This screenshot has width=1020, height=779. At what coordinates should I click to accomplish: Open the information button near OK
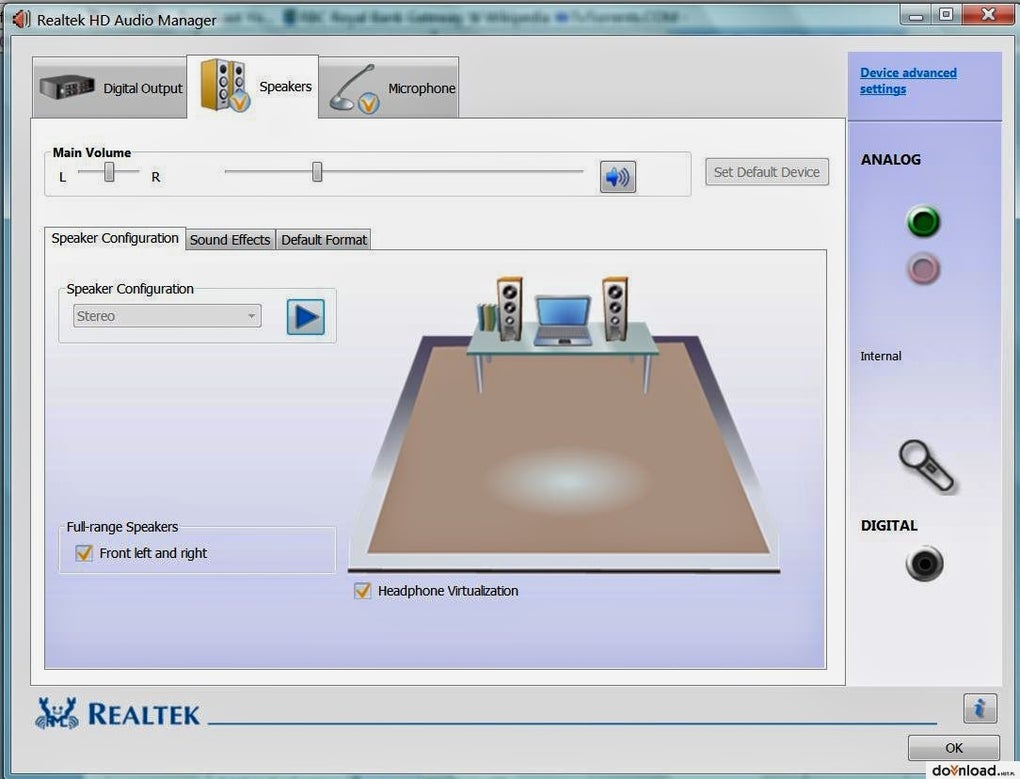point(980,707)
